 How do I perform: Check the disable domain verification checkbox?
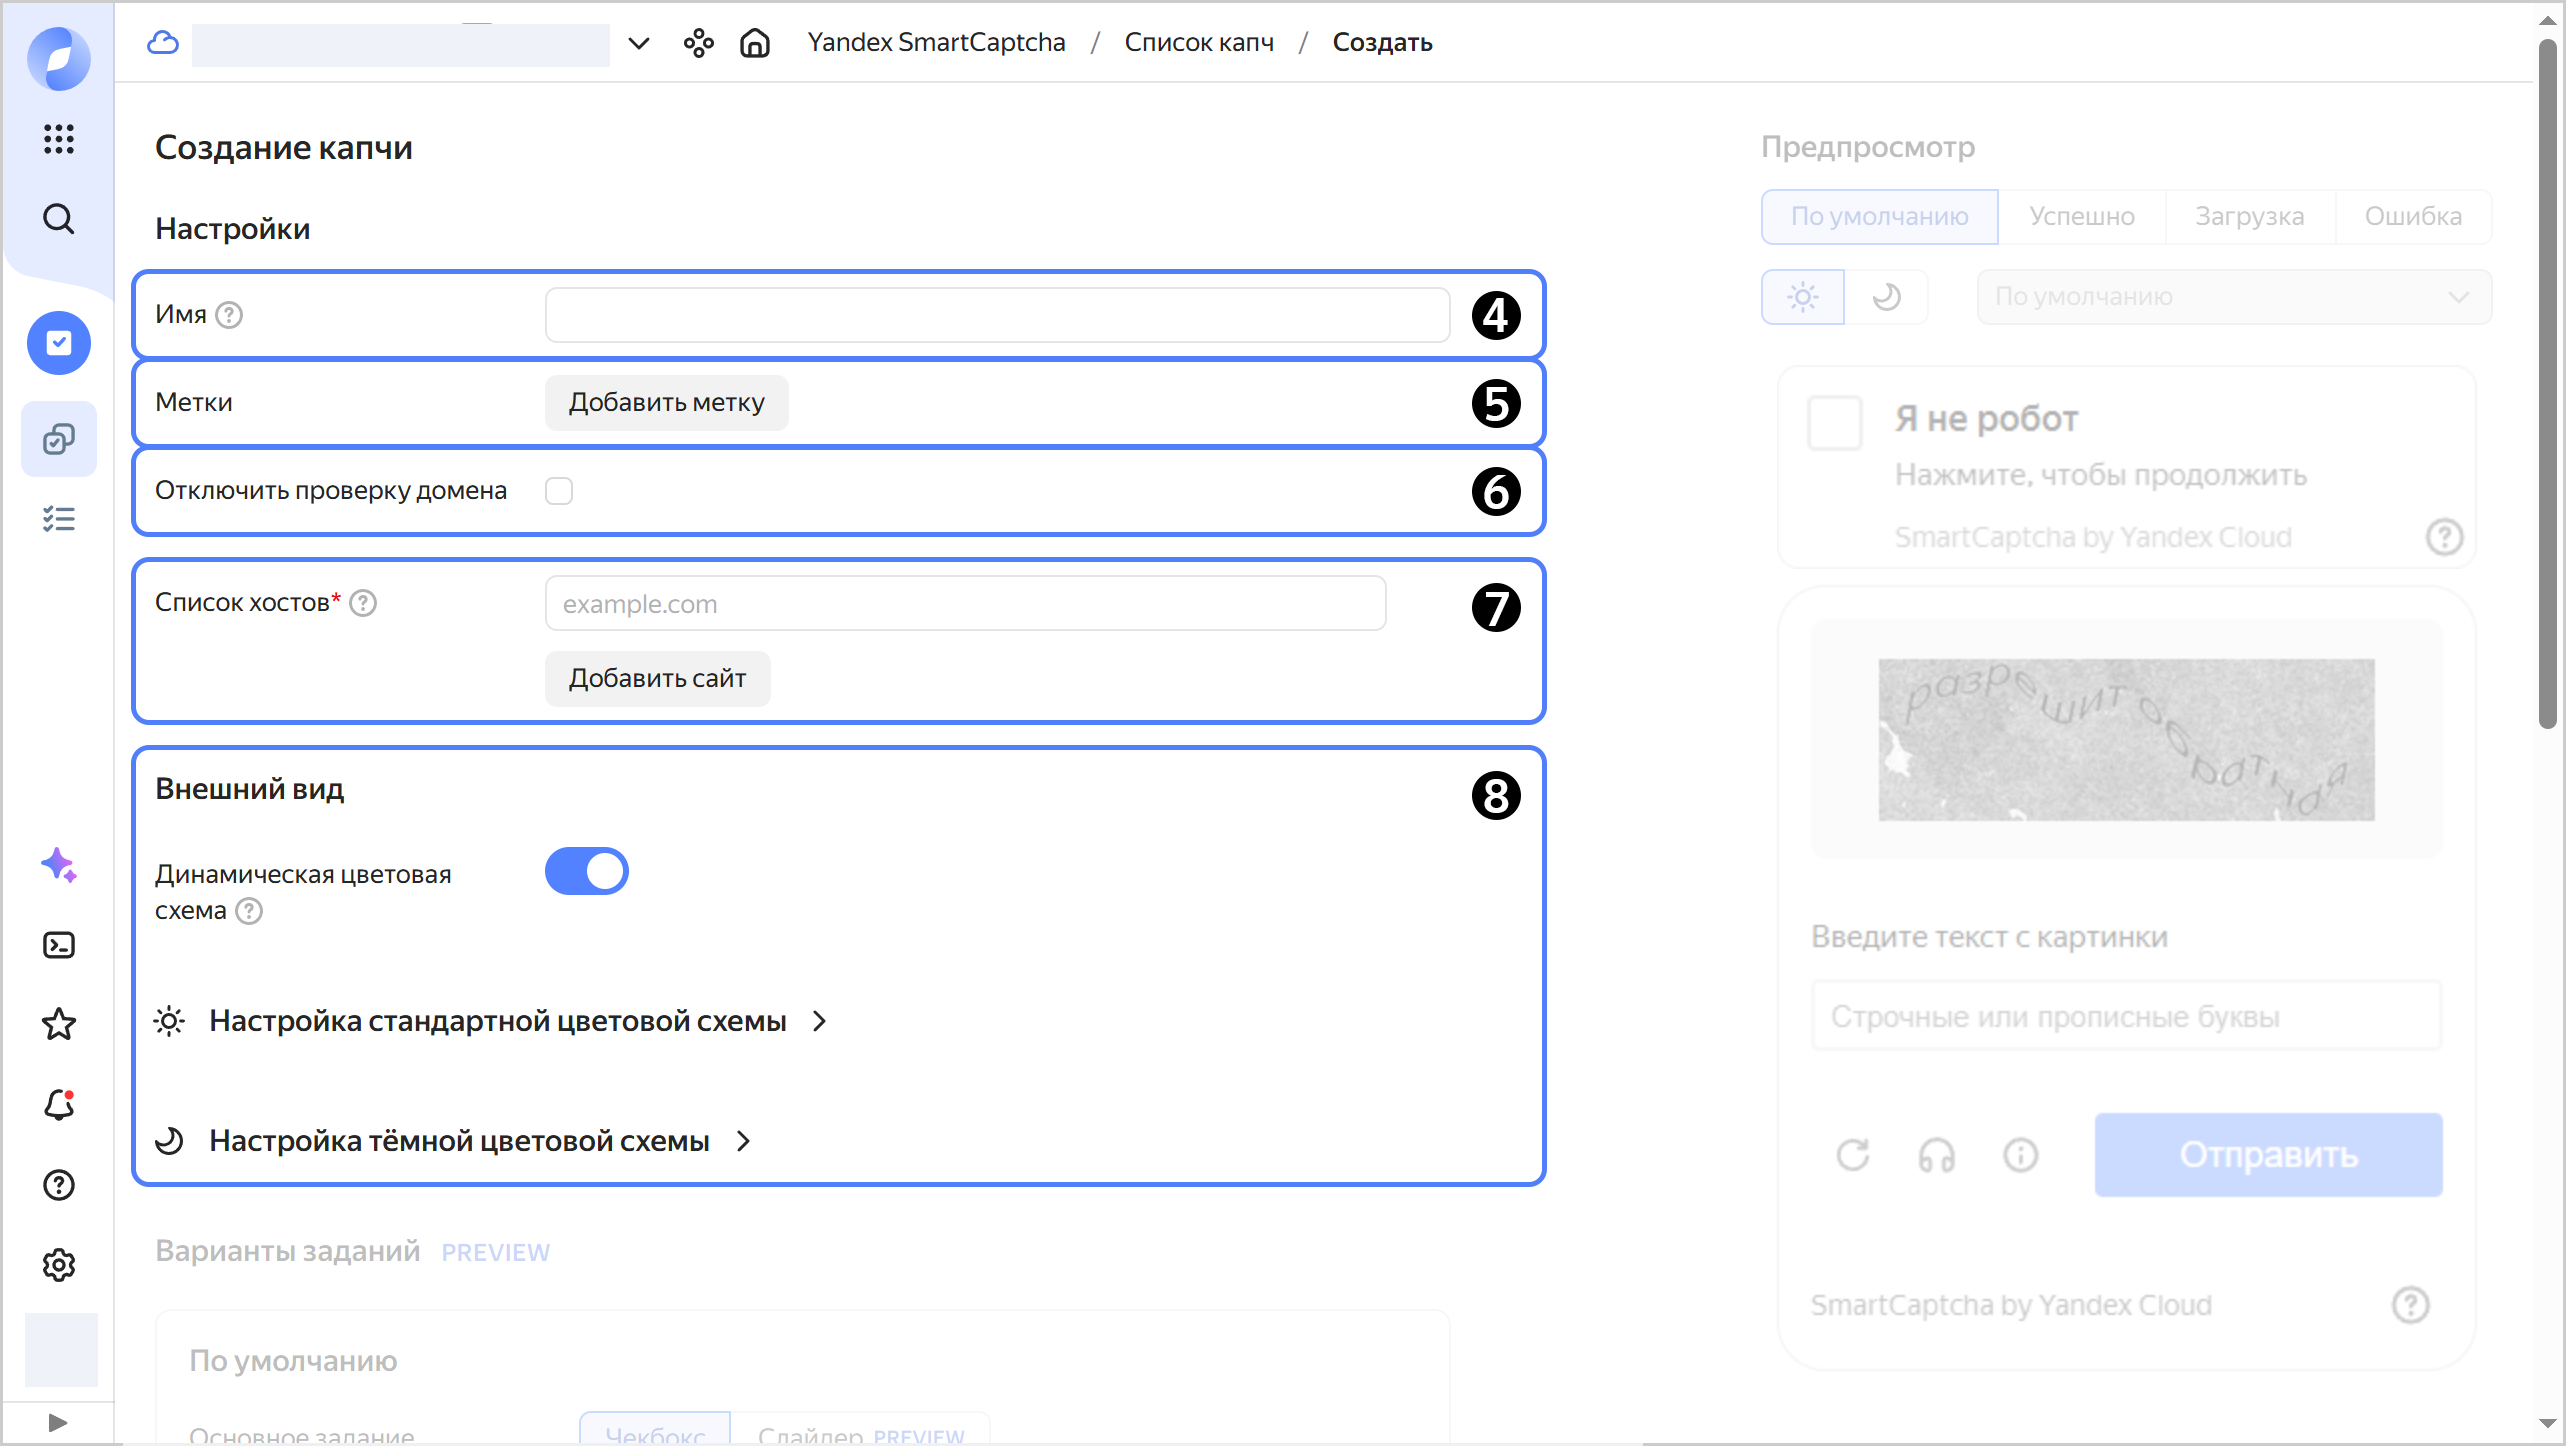559,491
